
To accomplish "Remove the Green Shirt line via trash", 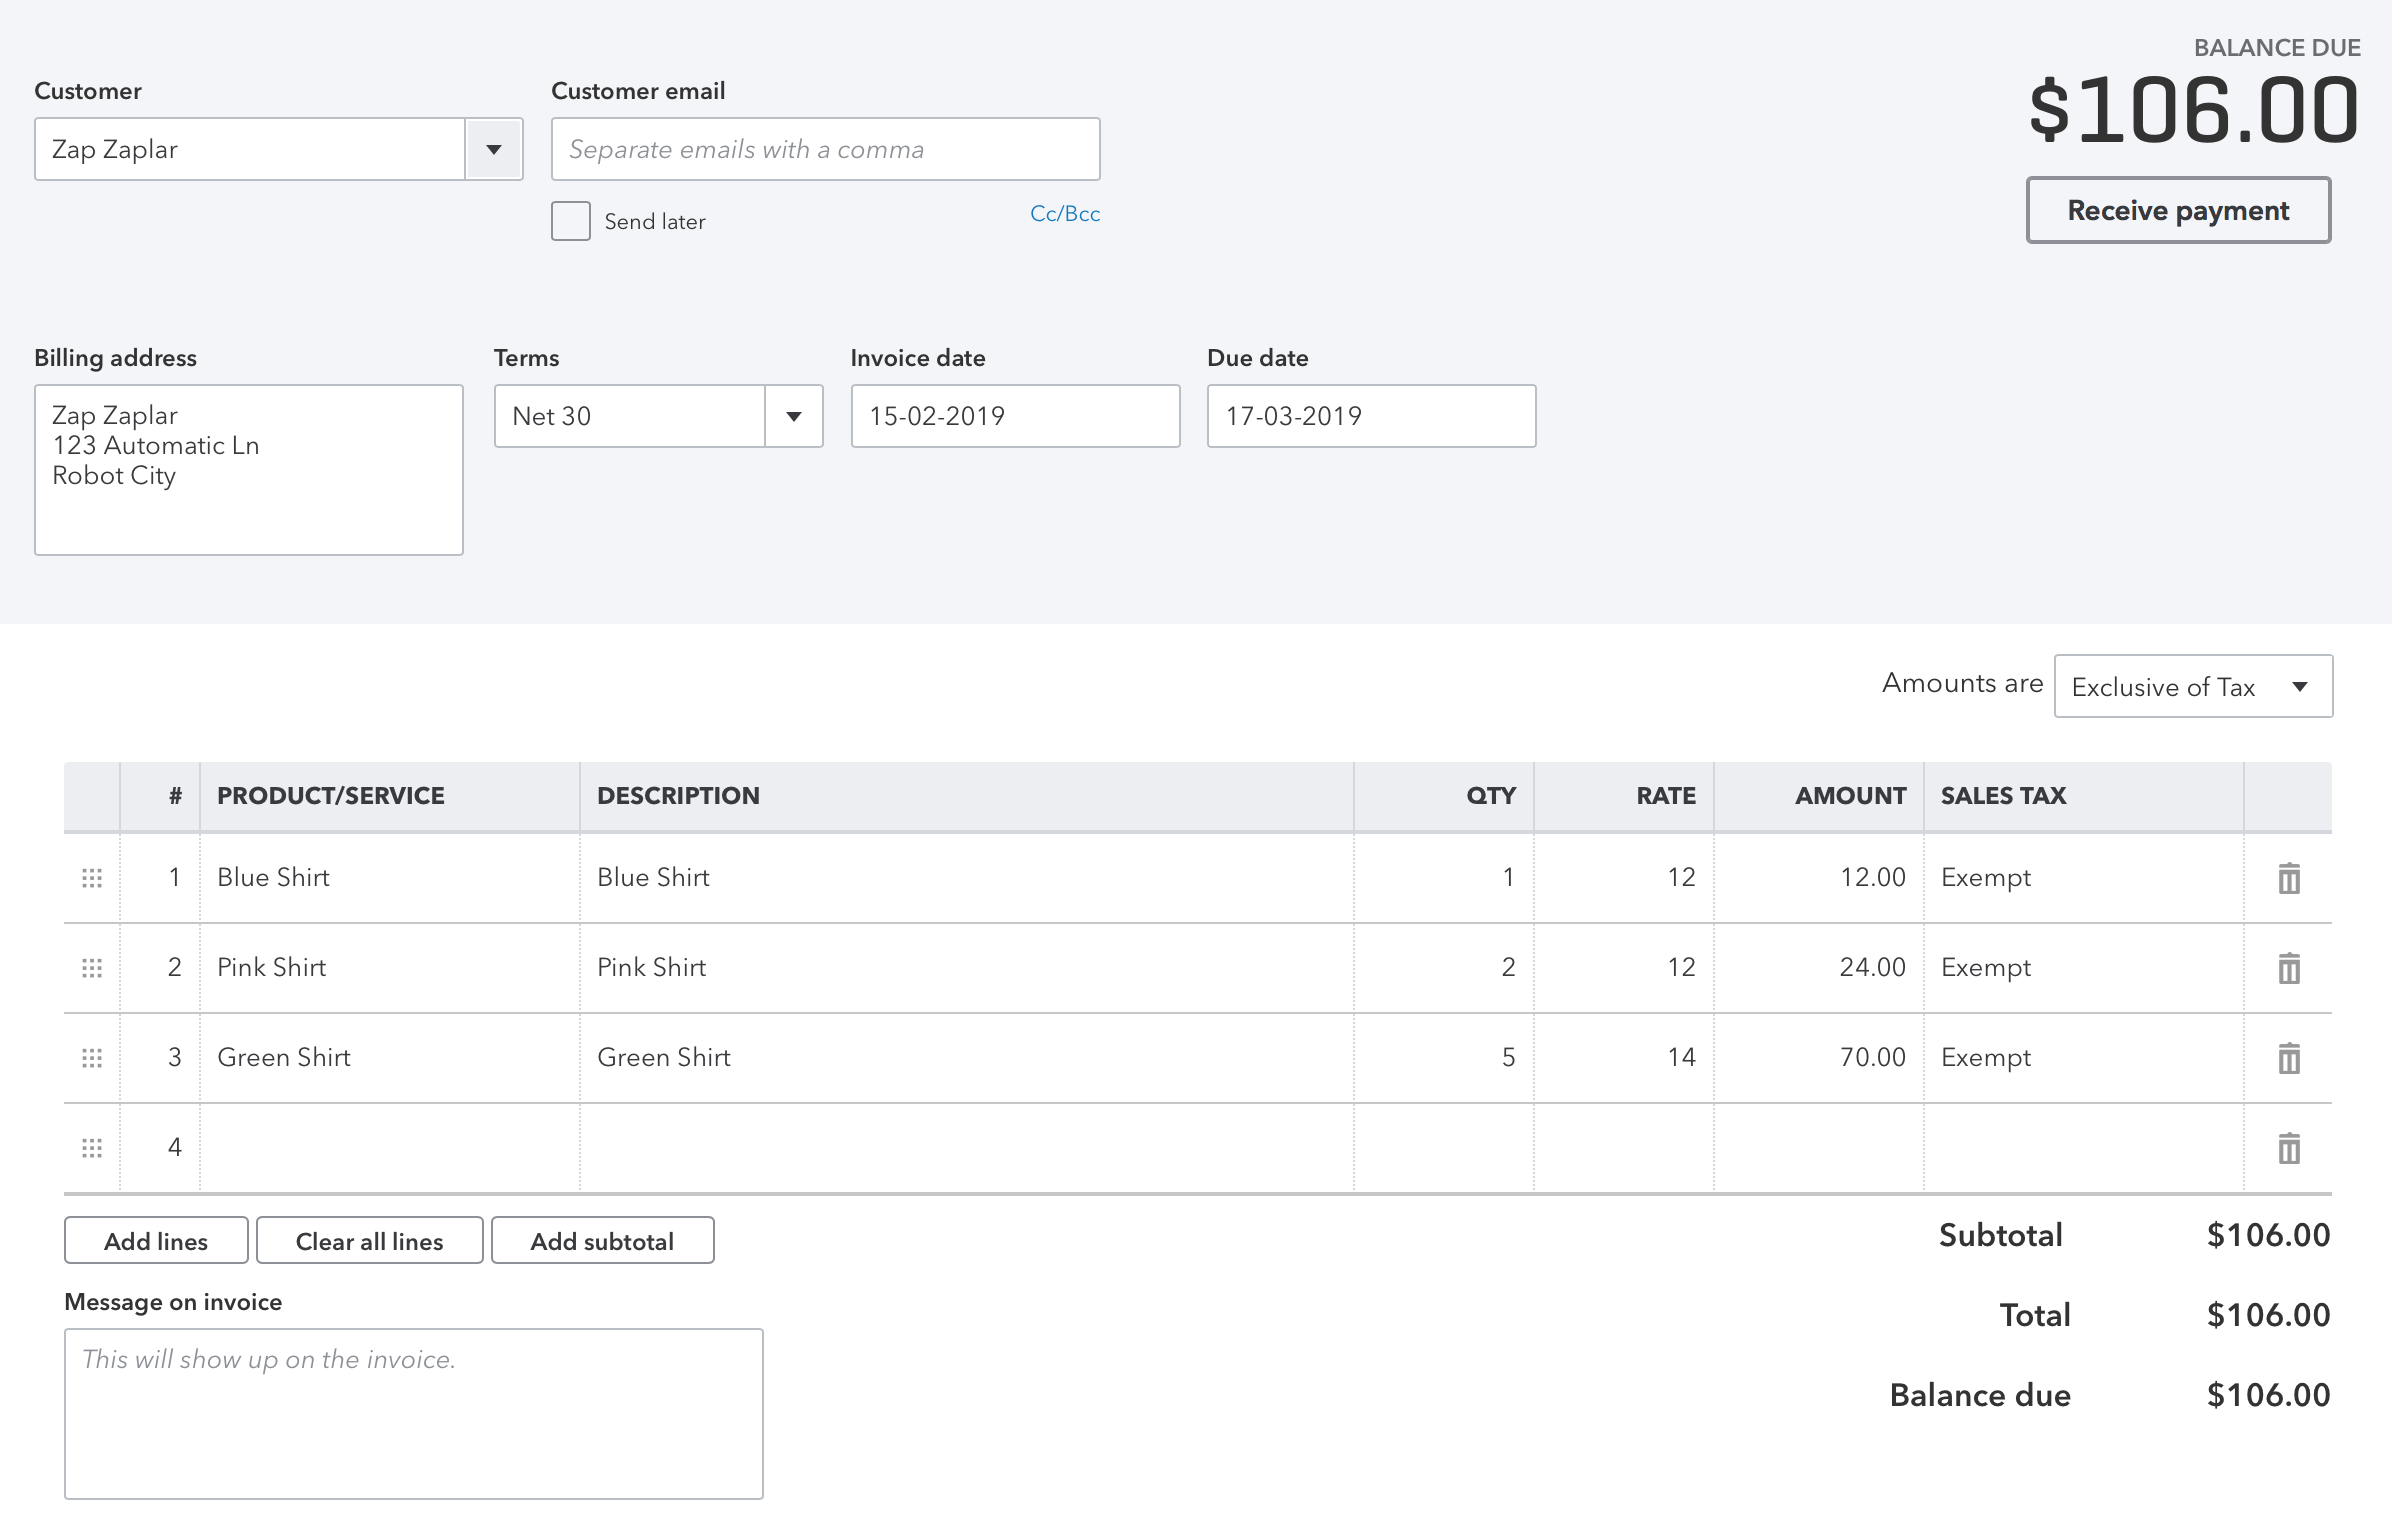I will click(2288, 1058).
